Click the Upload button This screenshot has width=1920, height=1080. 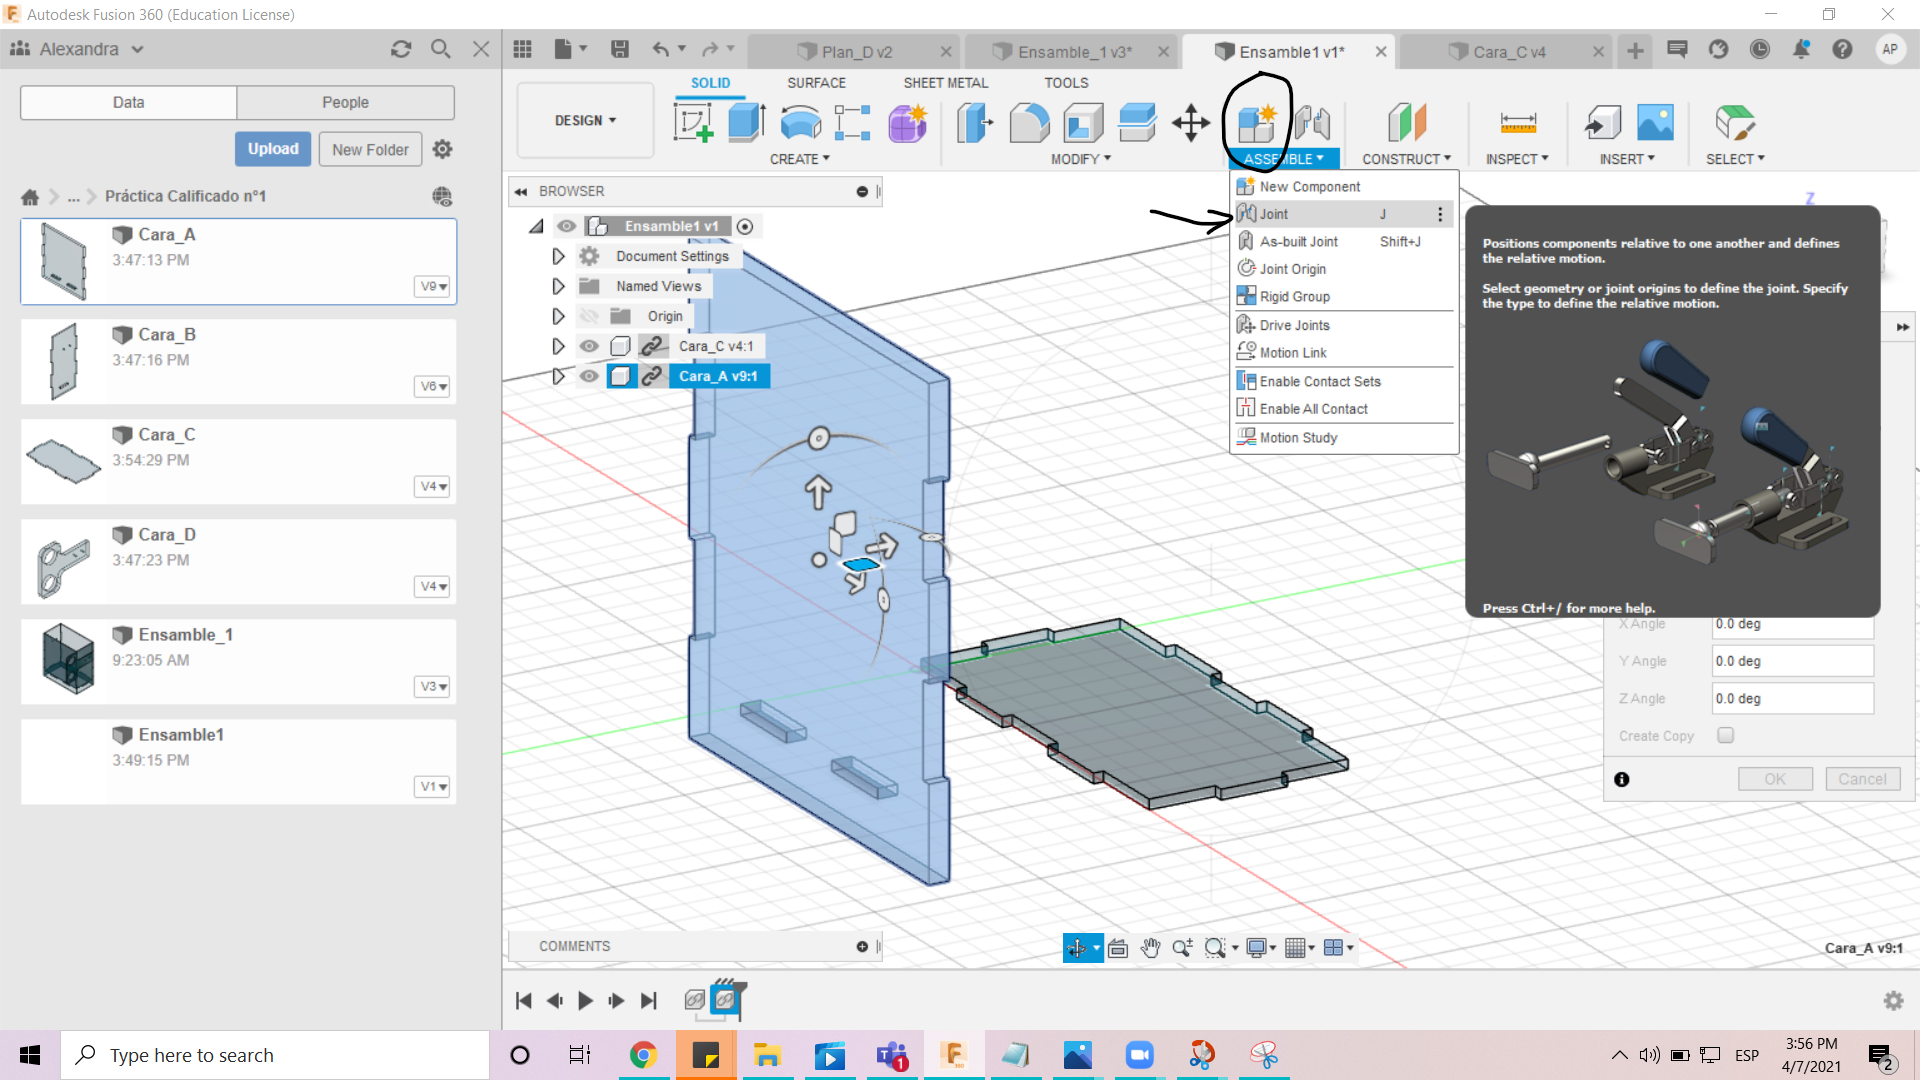pos(273,149)
